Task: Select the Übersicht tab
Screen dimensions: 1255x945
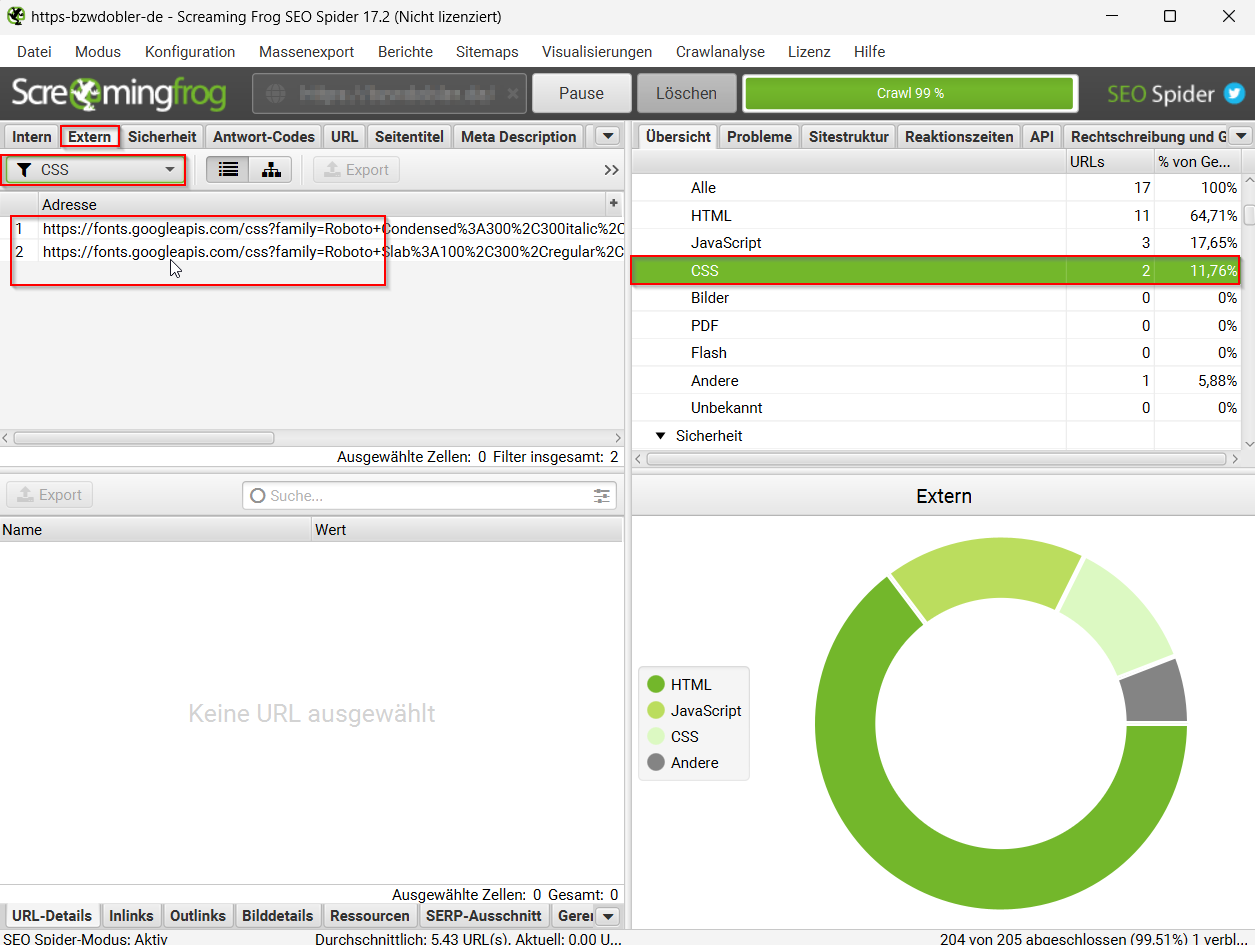Action: click(x=678, y=137)
